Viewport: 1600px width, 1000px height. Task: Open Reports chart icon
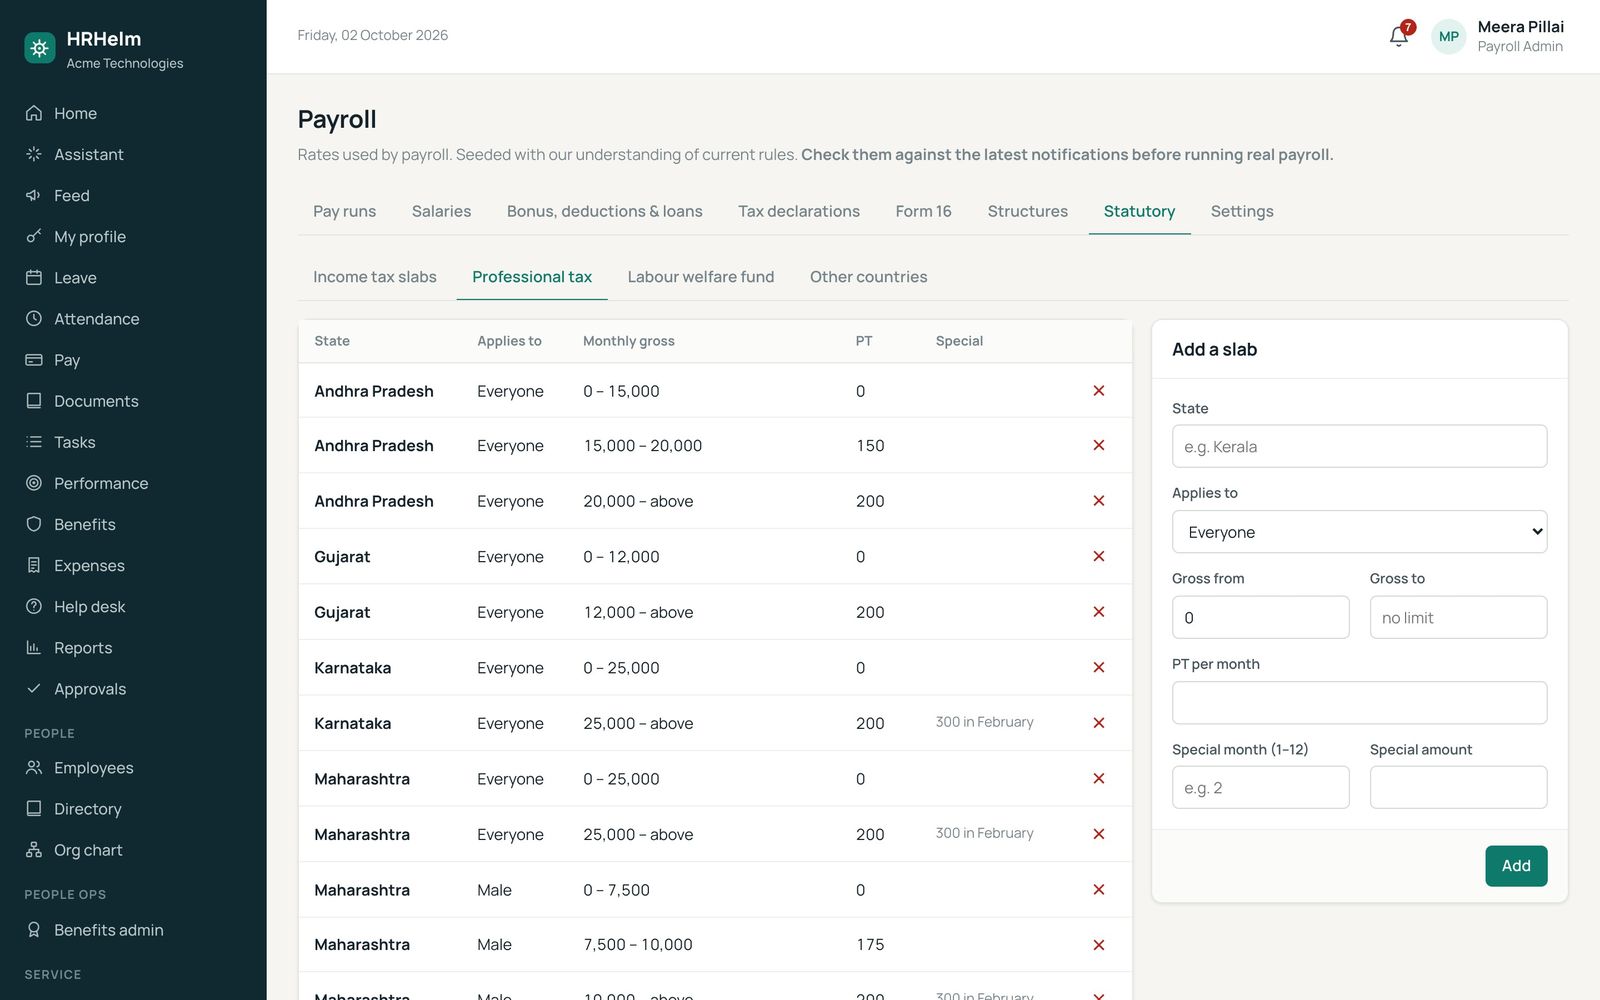coord(34,647)
